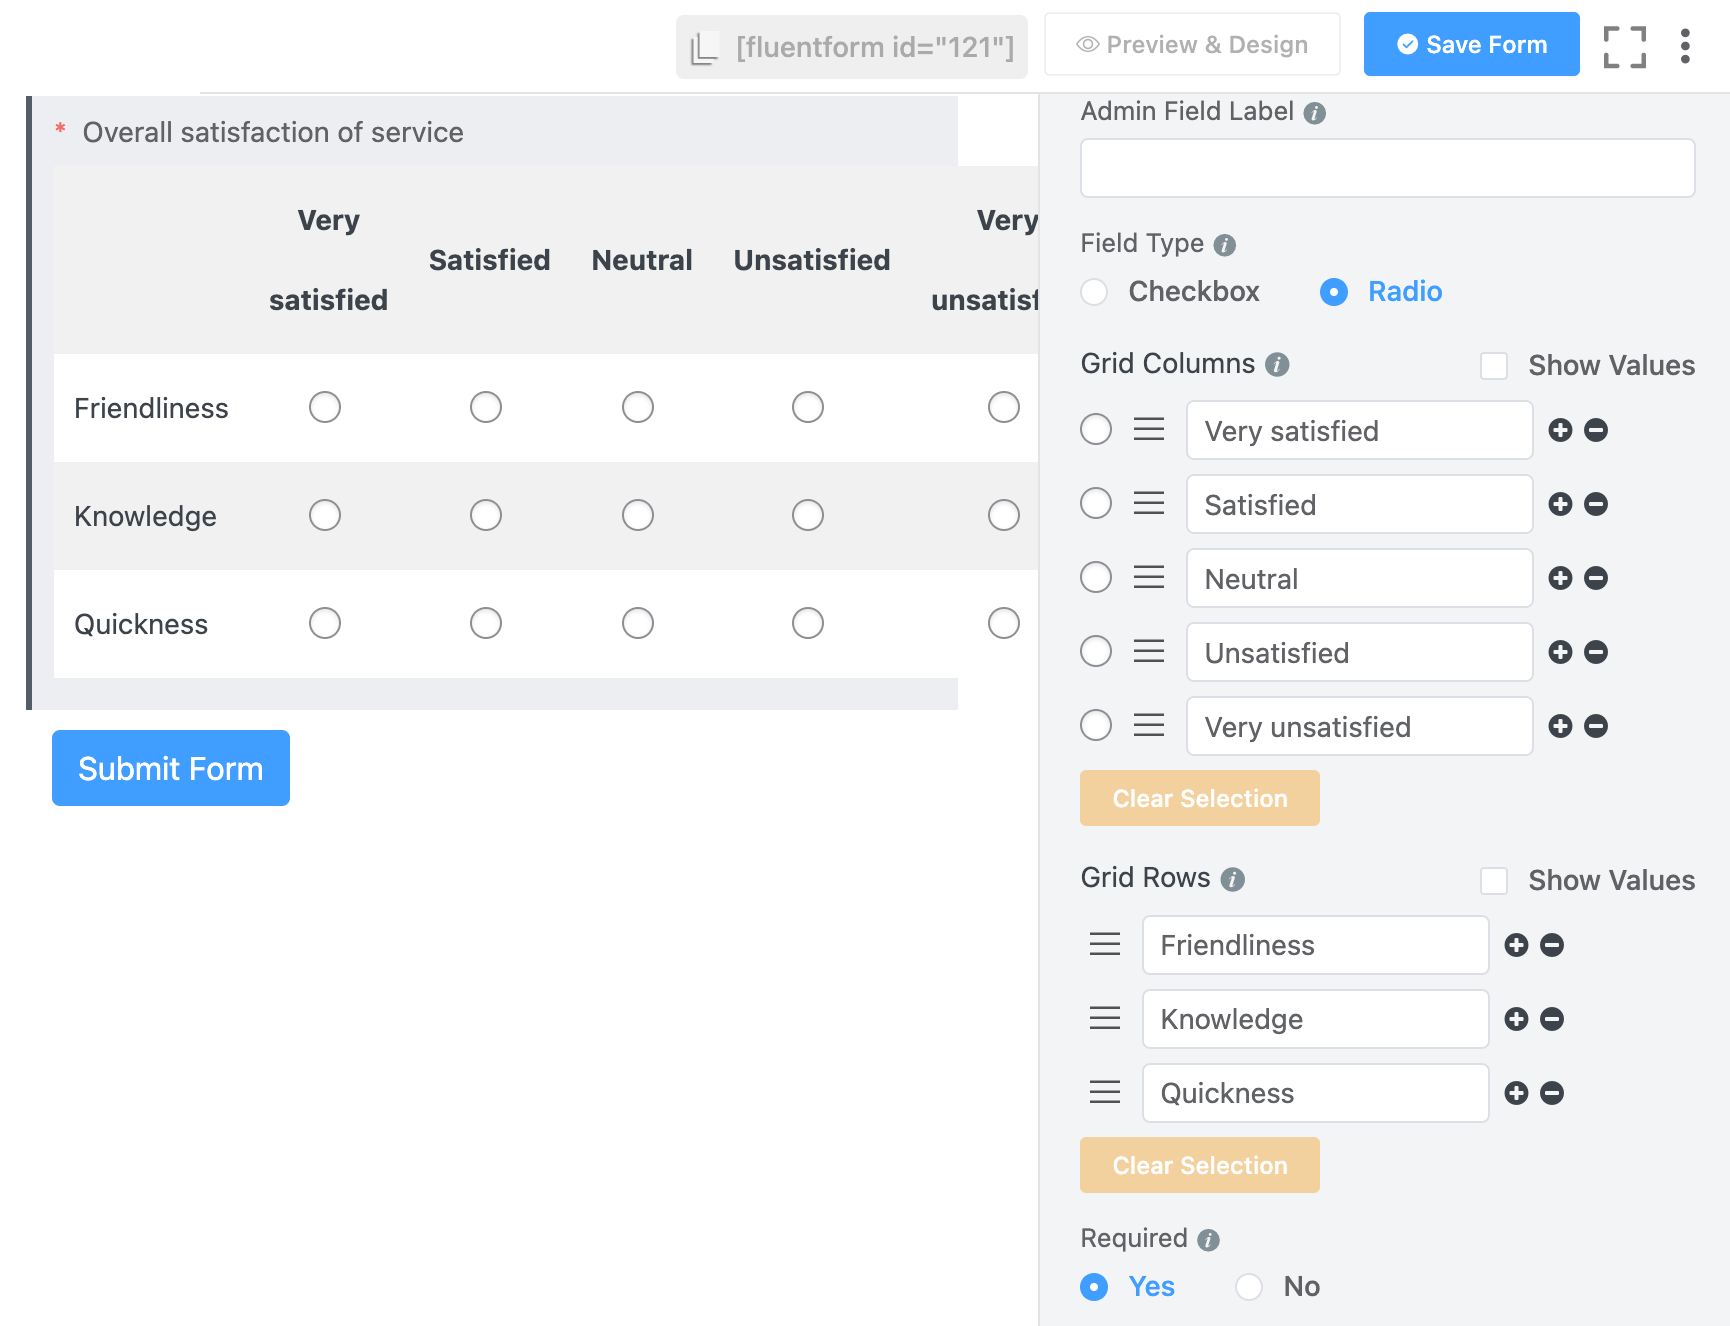
Task: Click the Submit Form button
Action: pos(170,768)
